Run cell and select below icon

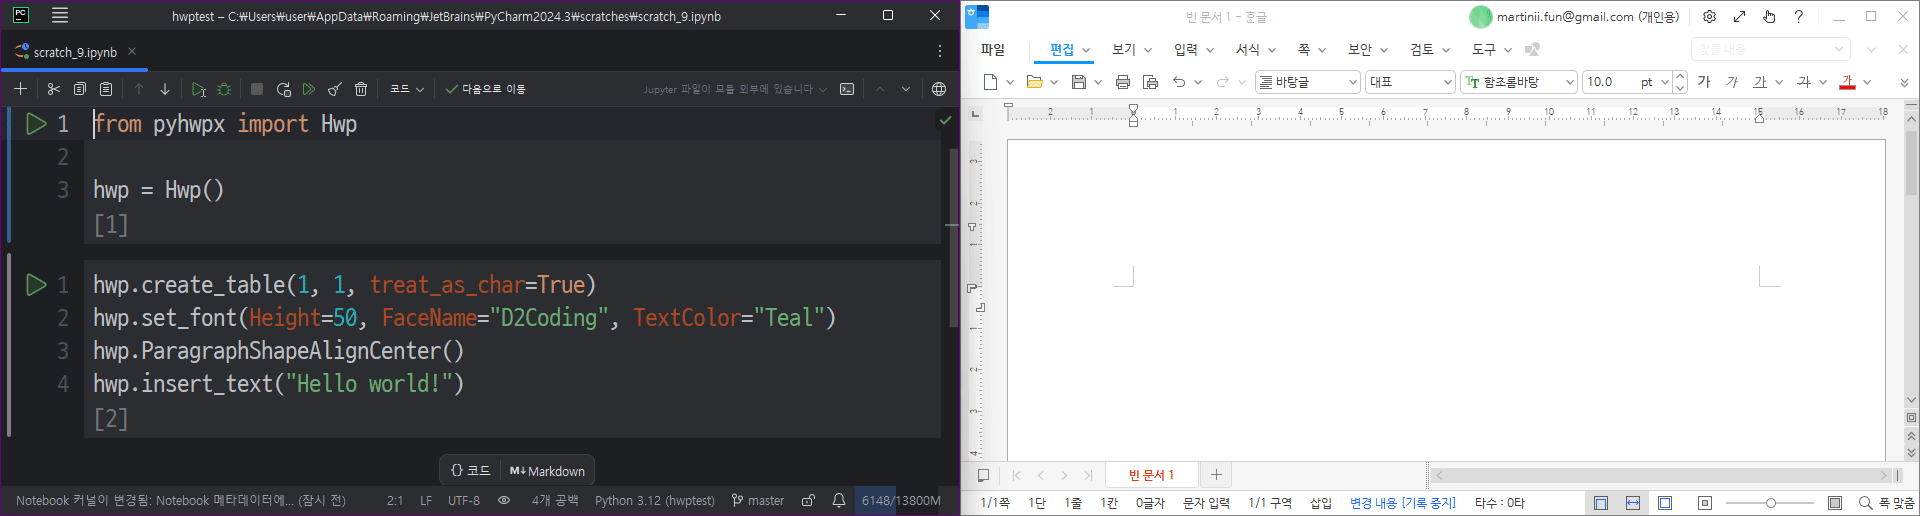198,89
